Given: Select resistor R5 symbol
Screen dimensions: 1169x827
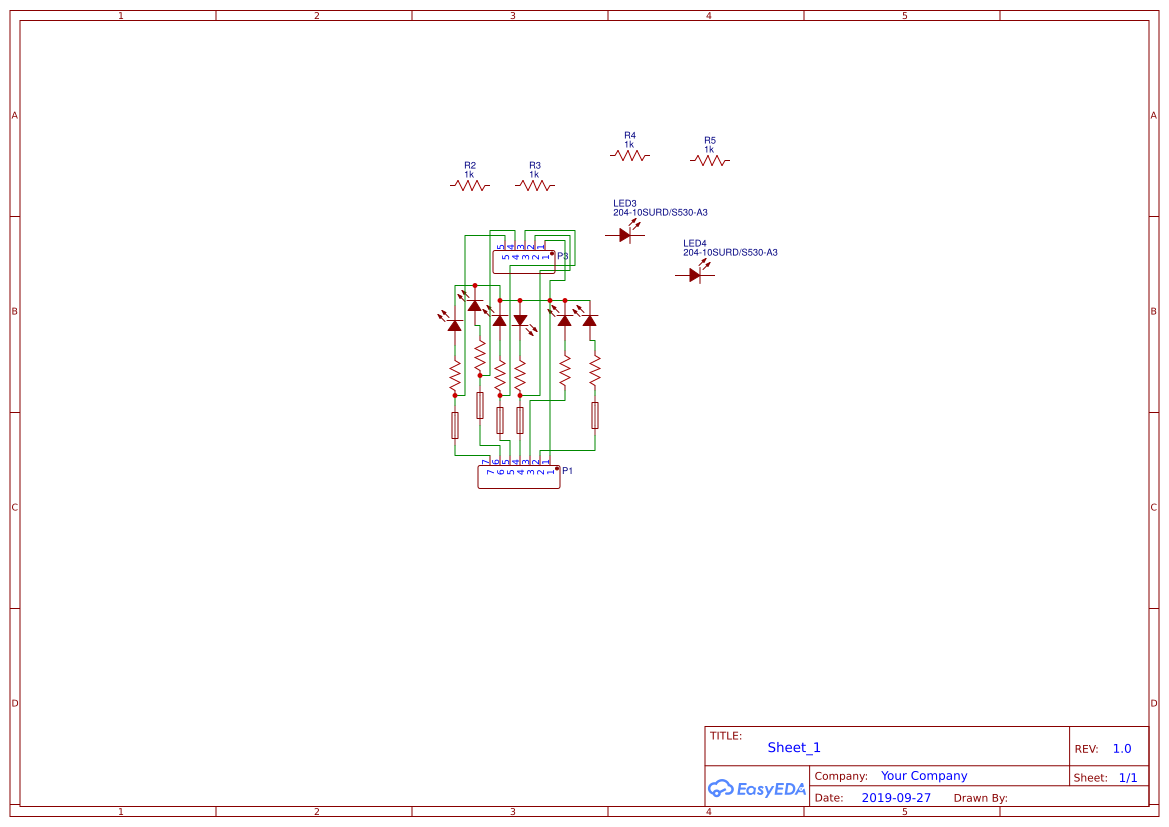Looking at the screenshot, I should (x=709, y=158).
